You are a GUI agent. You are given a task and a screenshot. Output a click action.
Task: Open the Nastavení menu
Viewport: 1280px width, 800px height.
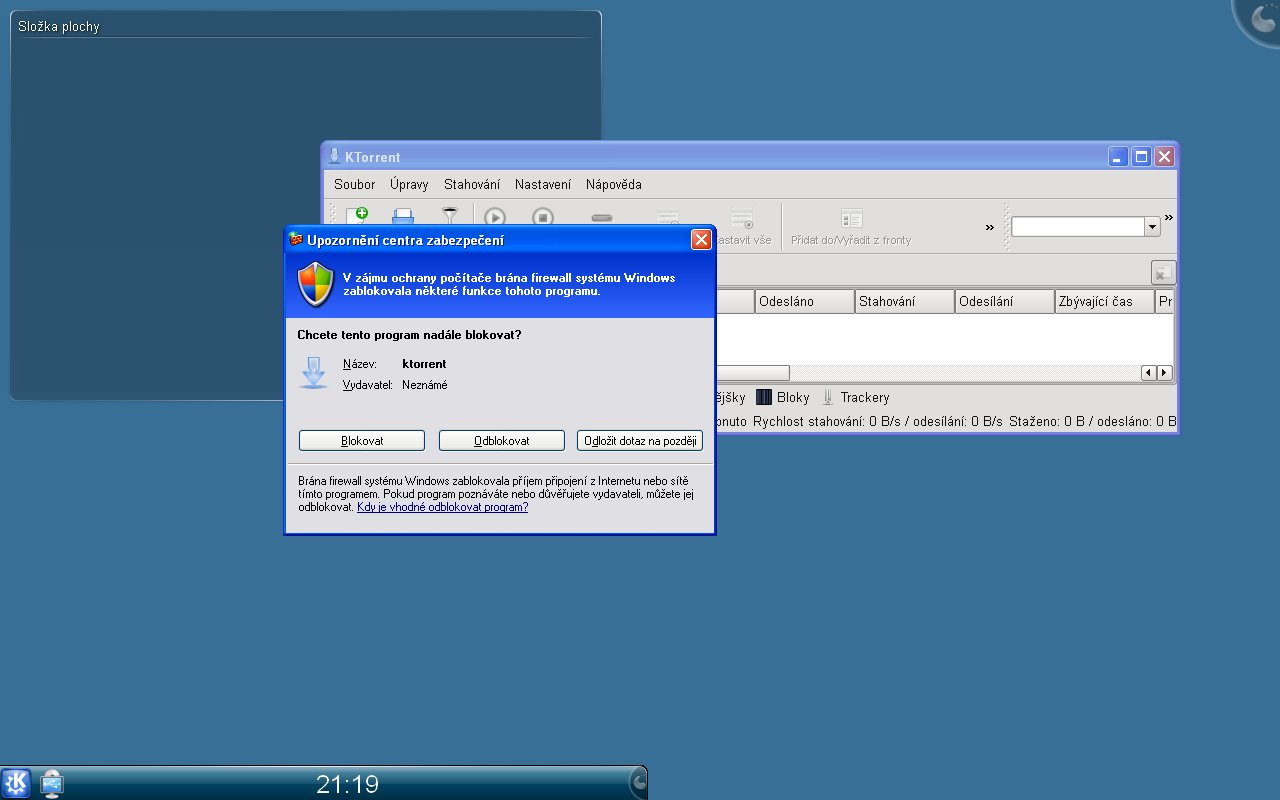(543, 184)
